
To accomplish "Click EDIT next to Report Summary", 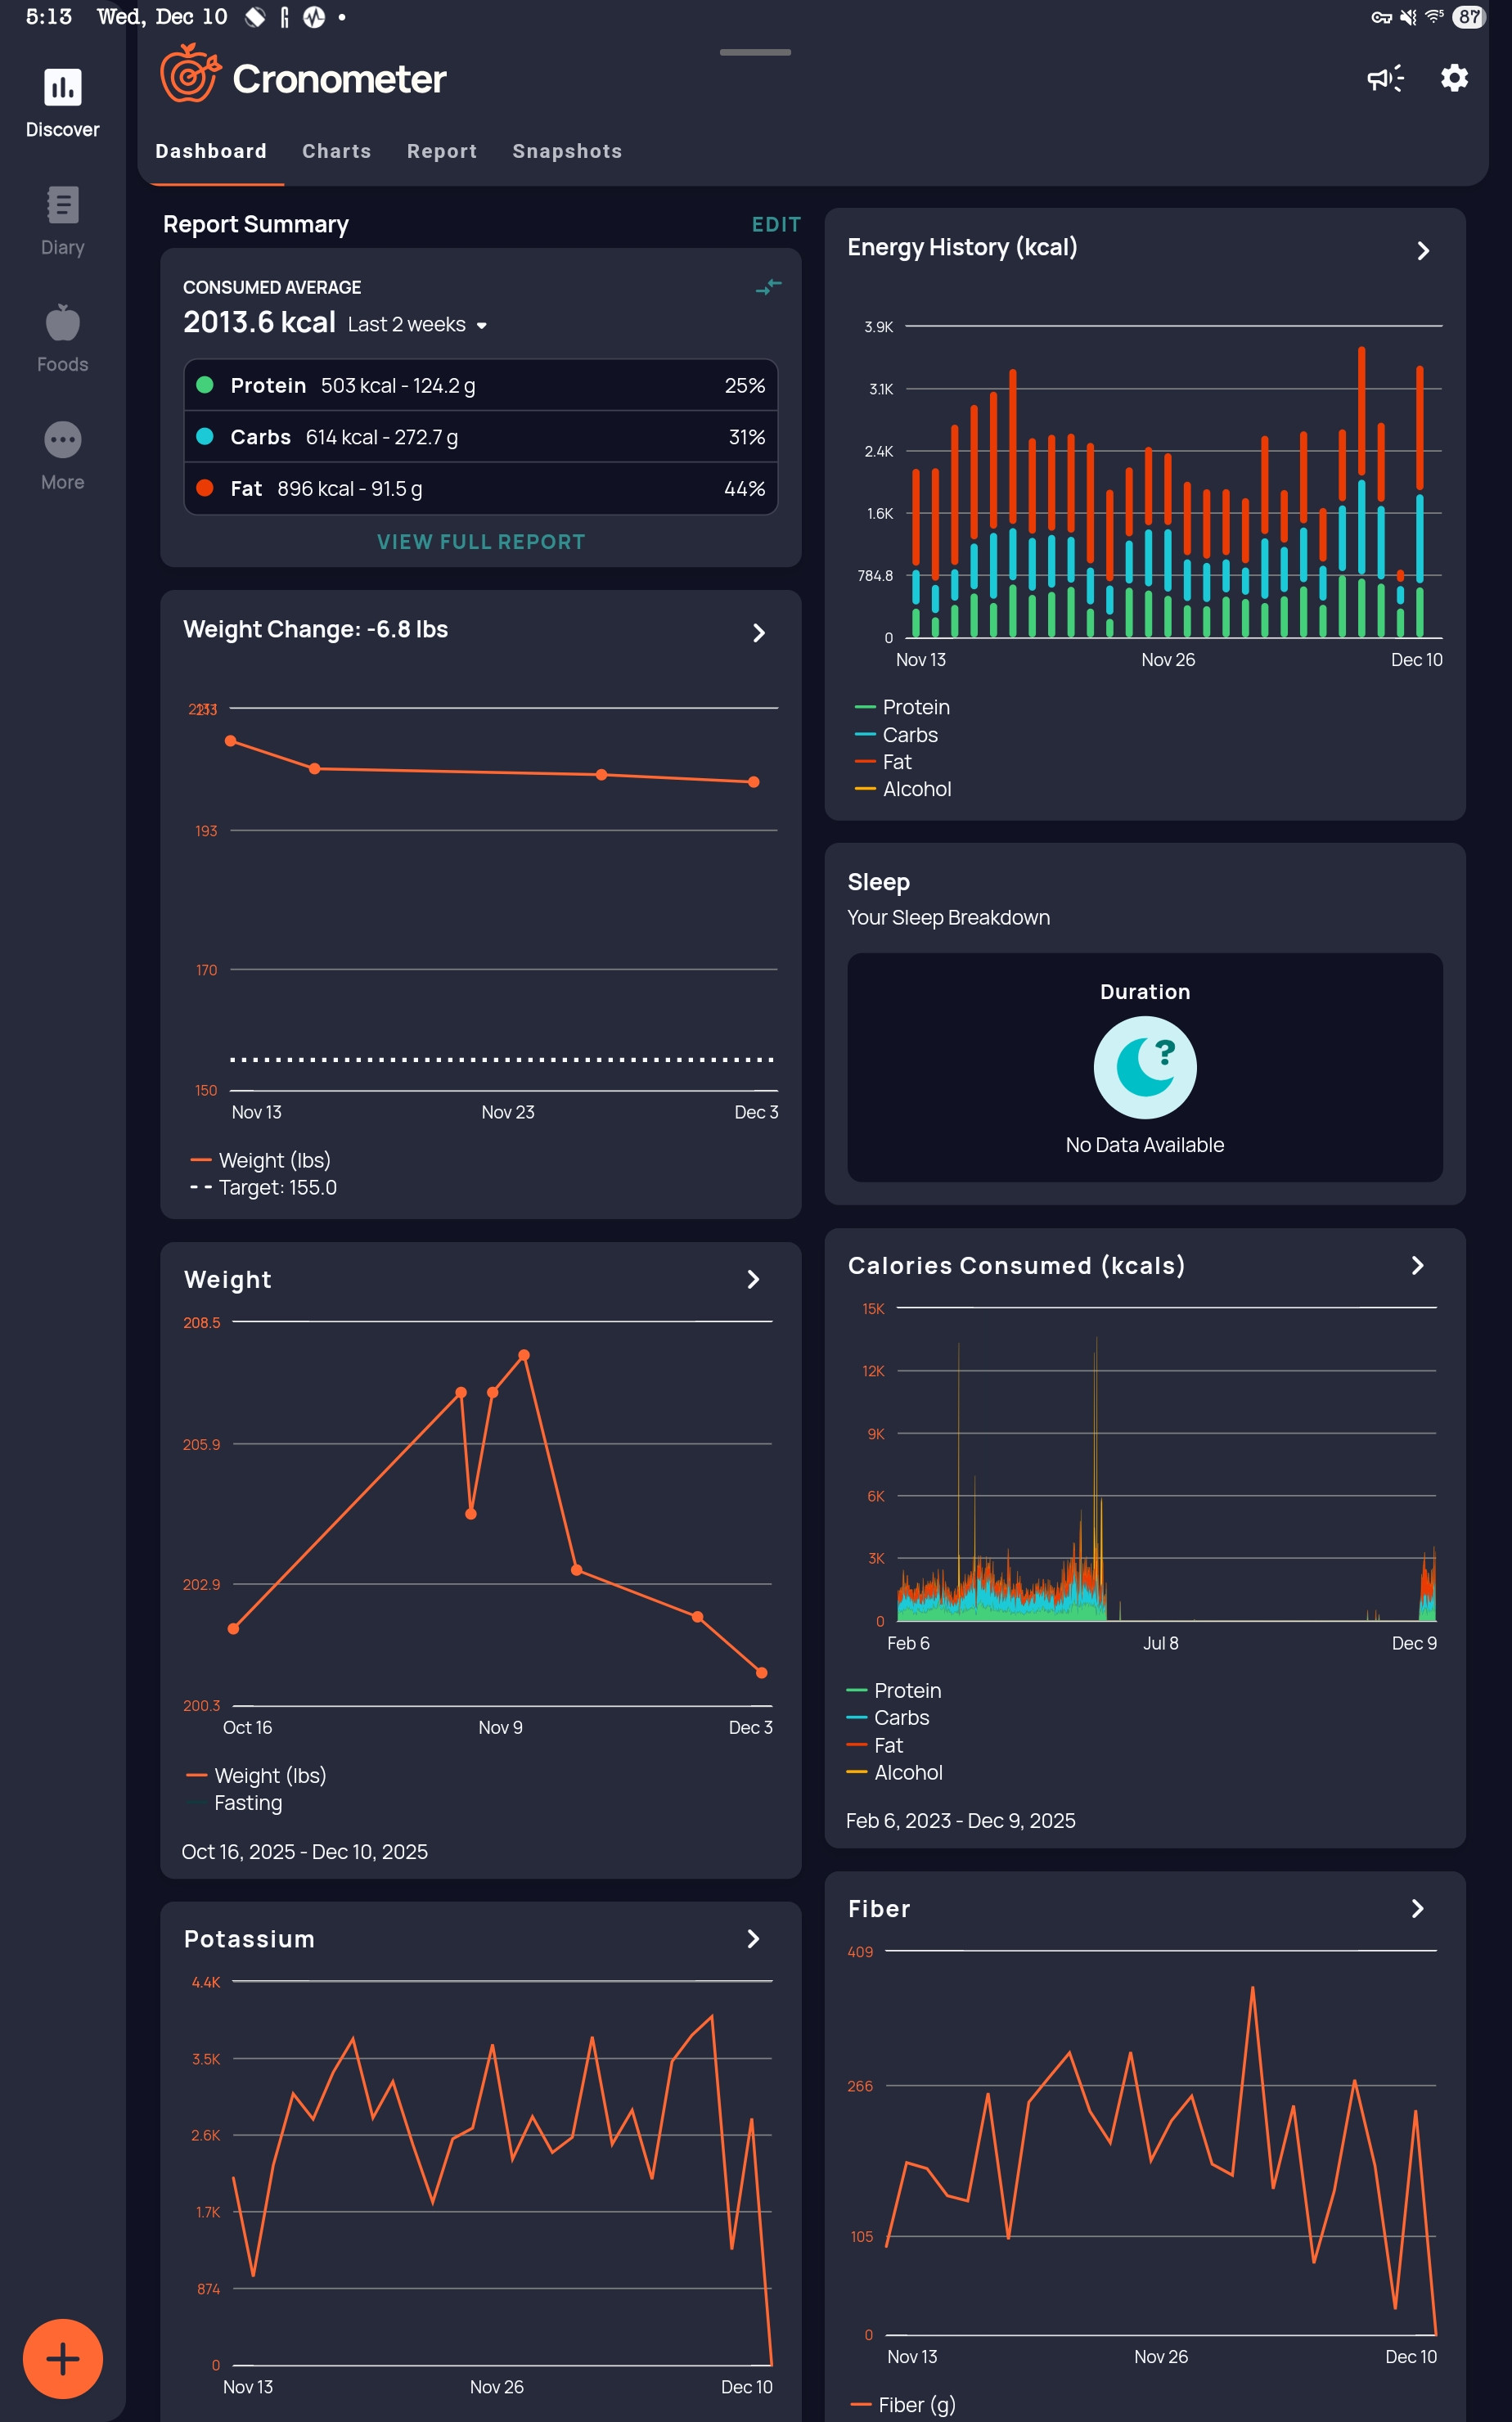I will coord(776,224).
